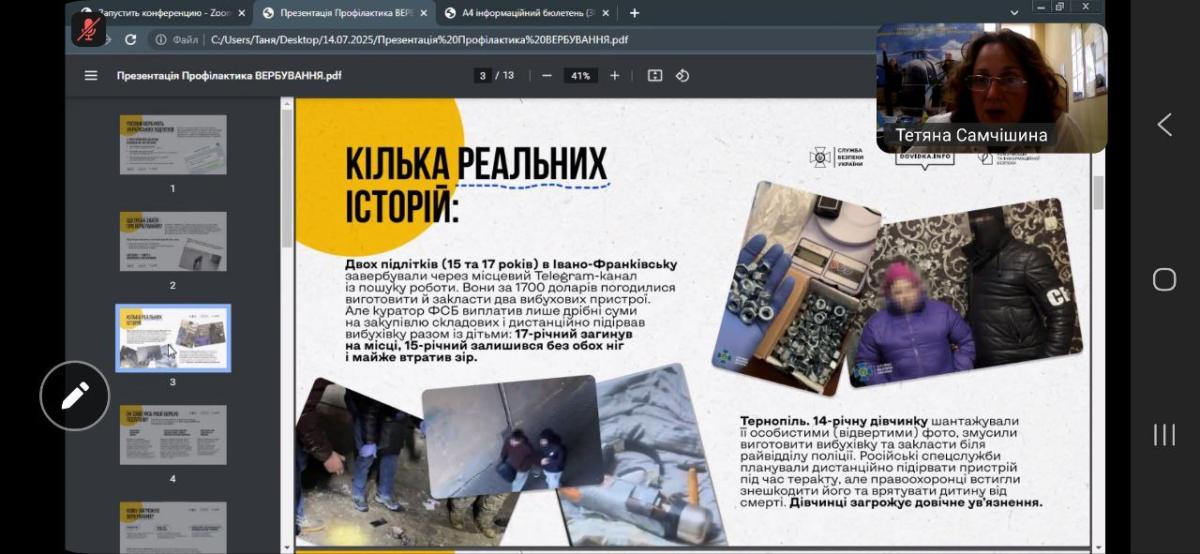Click the fit to page icon
This screenshot has height=554, width=1200.
pyautogui.click(x=655, y=76)
